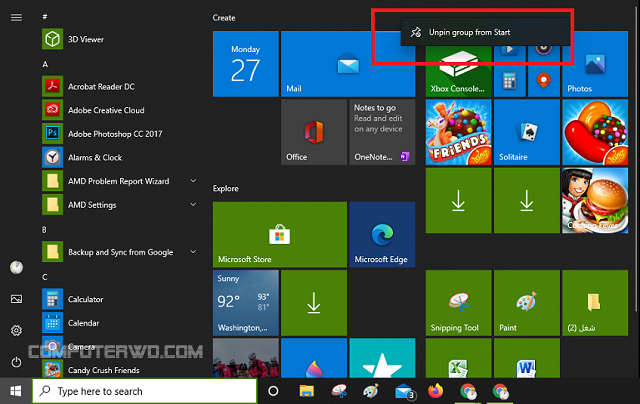Viewport: 640px width, 404px height.
Task: Open the Monday 27 calendar tile
Action: (x=246, y=64)
